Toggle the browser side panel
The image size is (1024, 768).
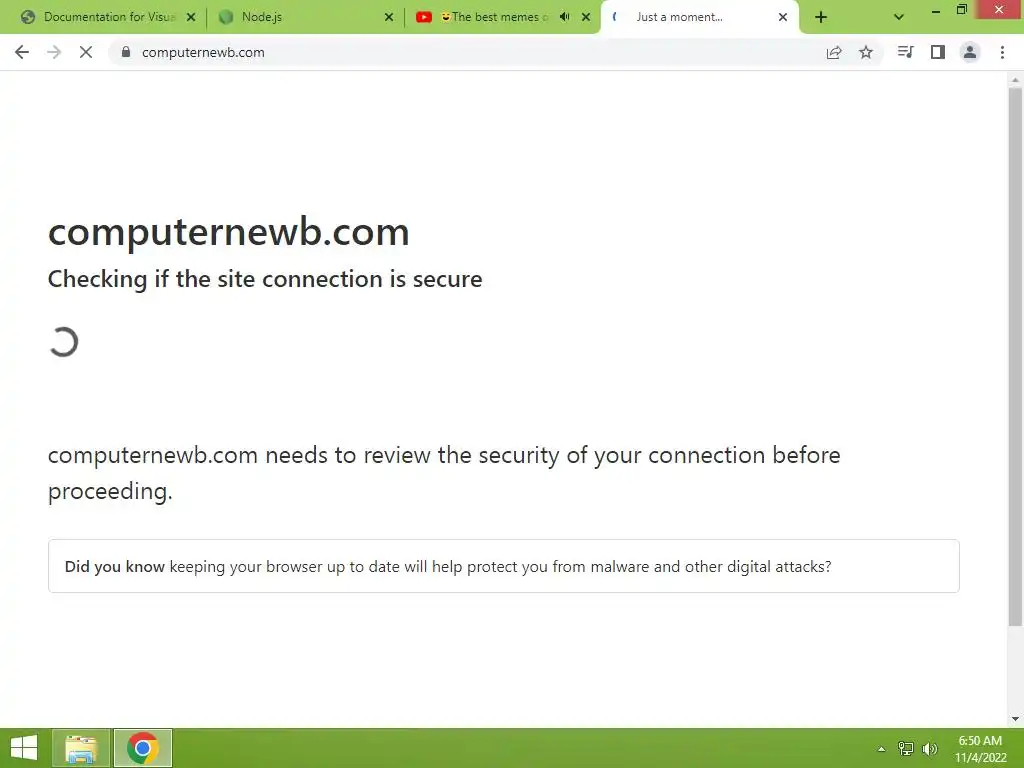[938, 52]
